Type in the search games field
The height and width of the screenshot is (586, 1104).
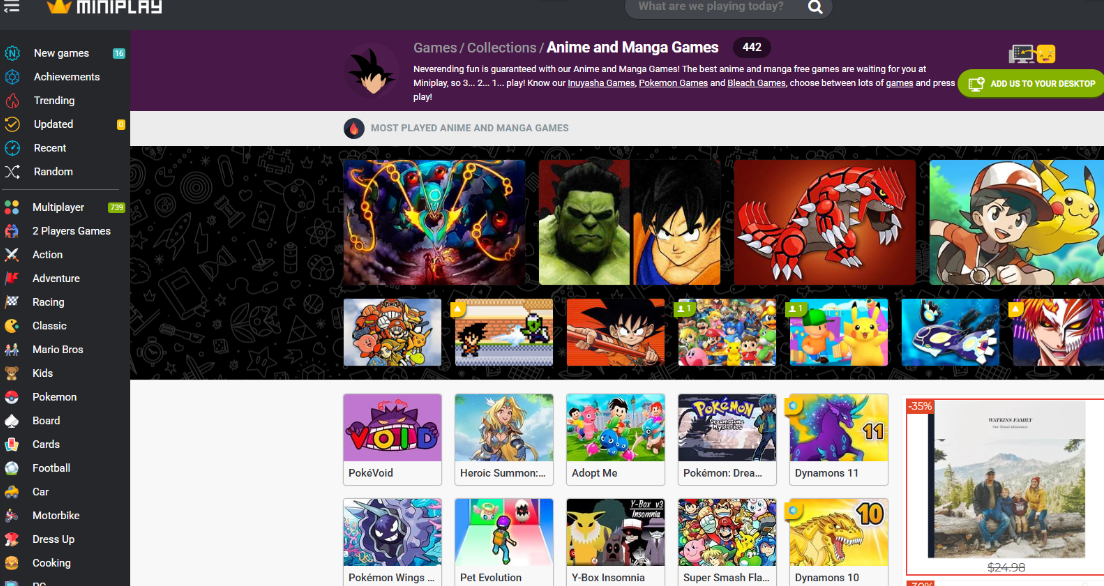(x=710, y=7)
